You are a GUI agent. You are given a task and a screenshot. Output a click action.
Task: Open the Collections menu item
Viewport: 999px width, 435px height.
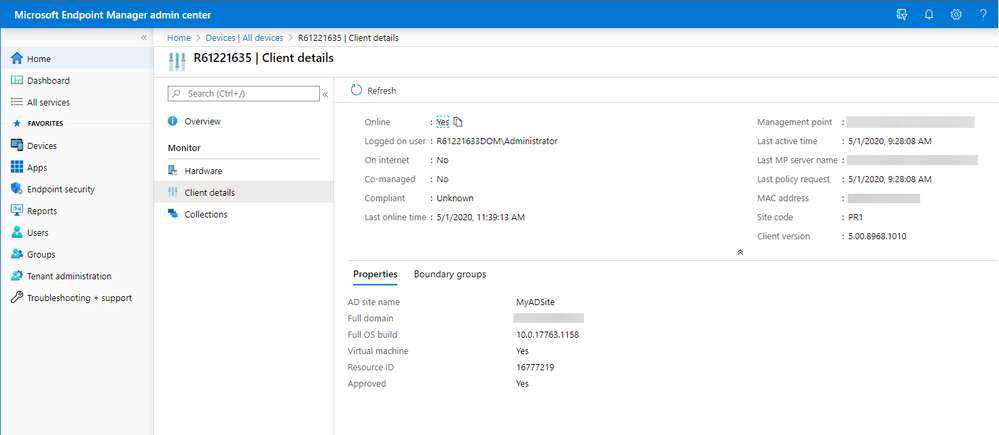pyautogui.click(x=205, y=214)
